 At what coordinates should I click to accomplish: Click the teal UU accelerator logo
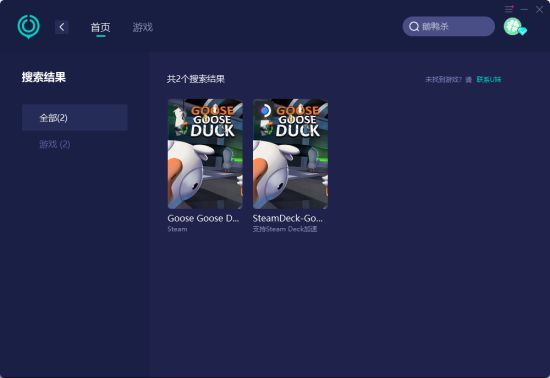tap(28, 27)
